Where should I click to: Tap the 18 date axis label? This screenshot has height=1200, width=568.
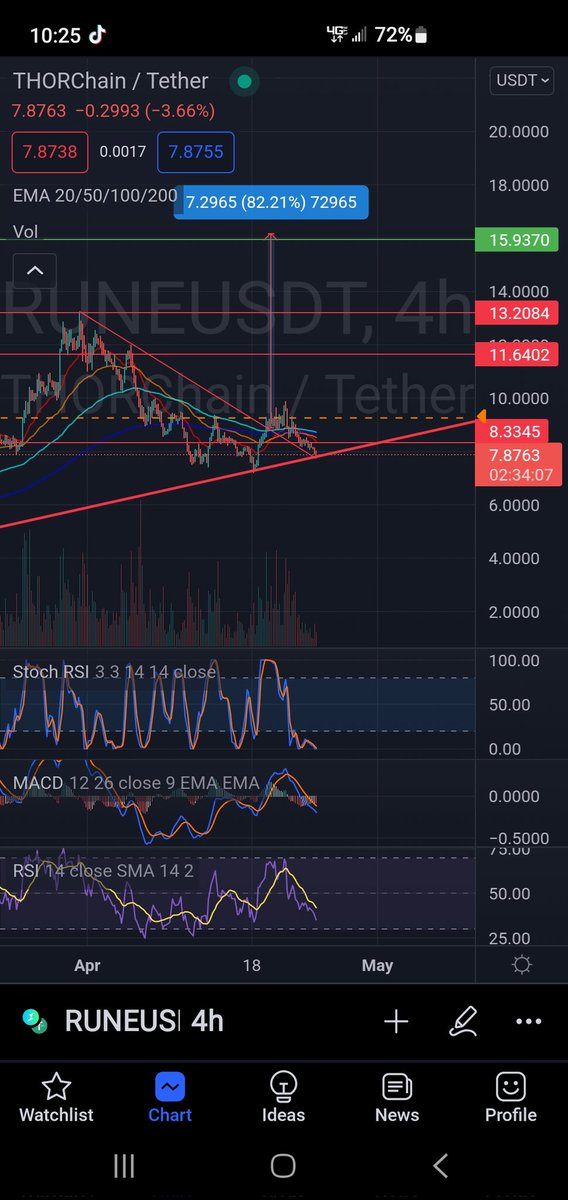[251, 965]
